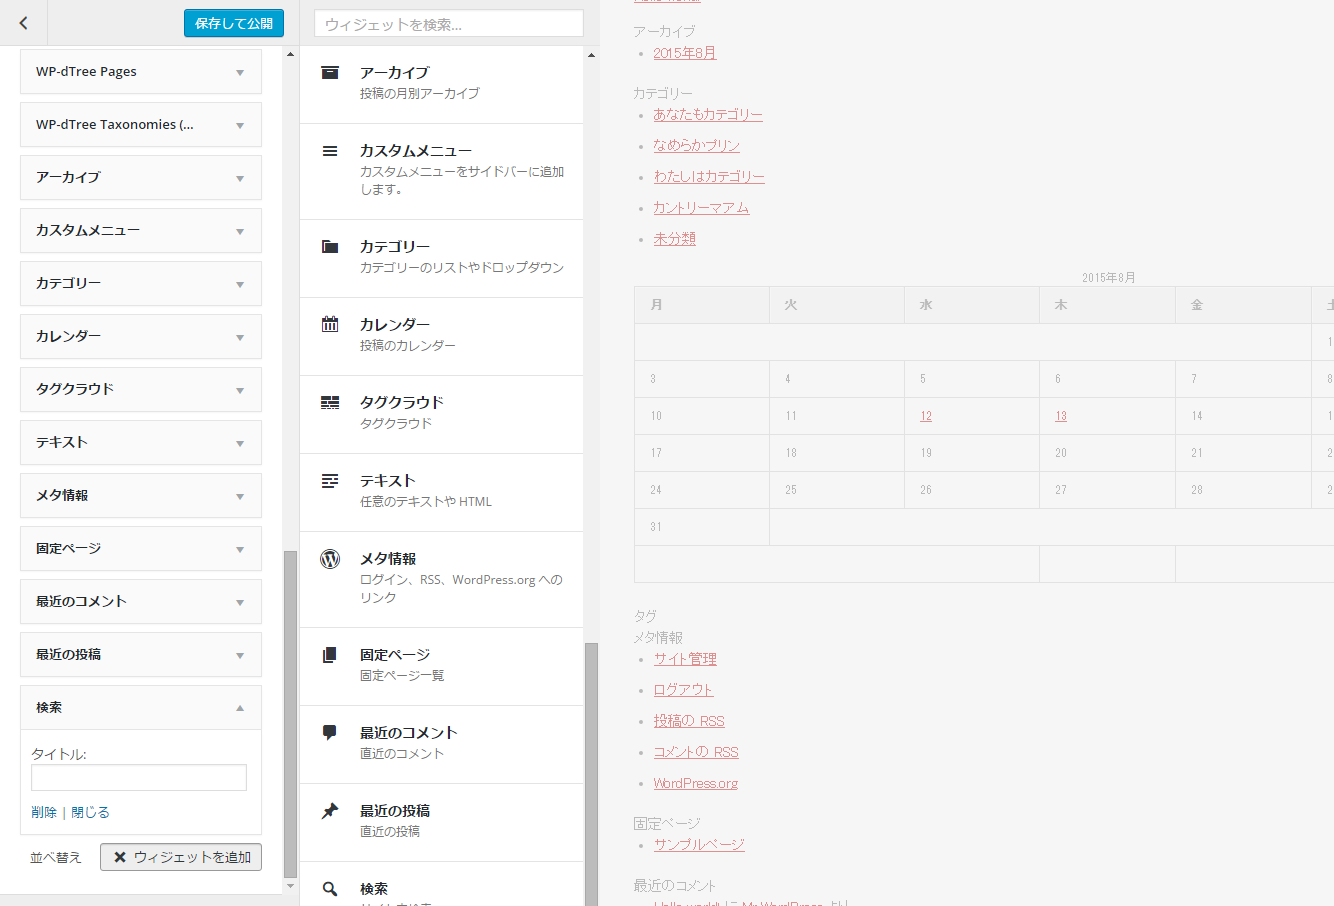Screen dimensions: 1334x906
Task: Click the 検索 magnifier icon in the widget list
Action: tap(330, 888)
